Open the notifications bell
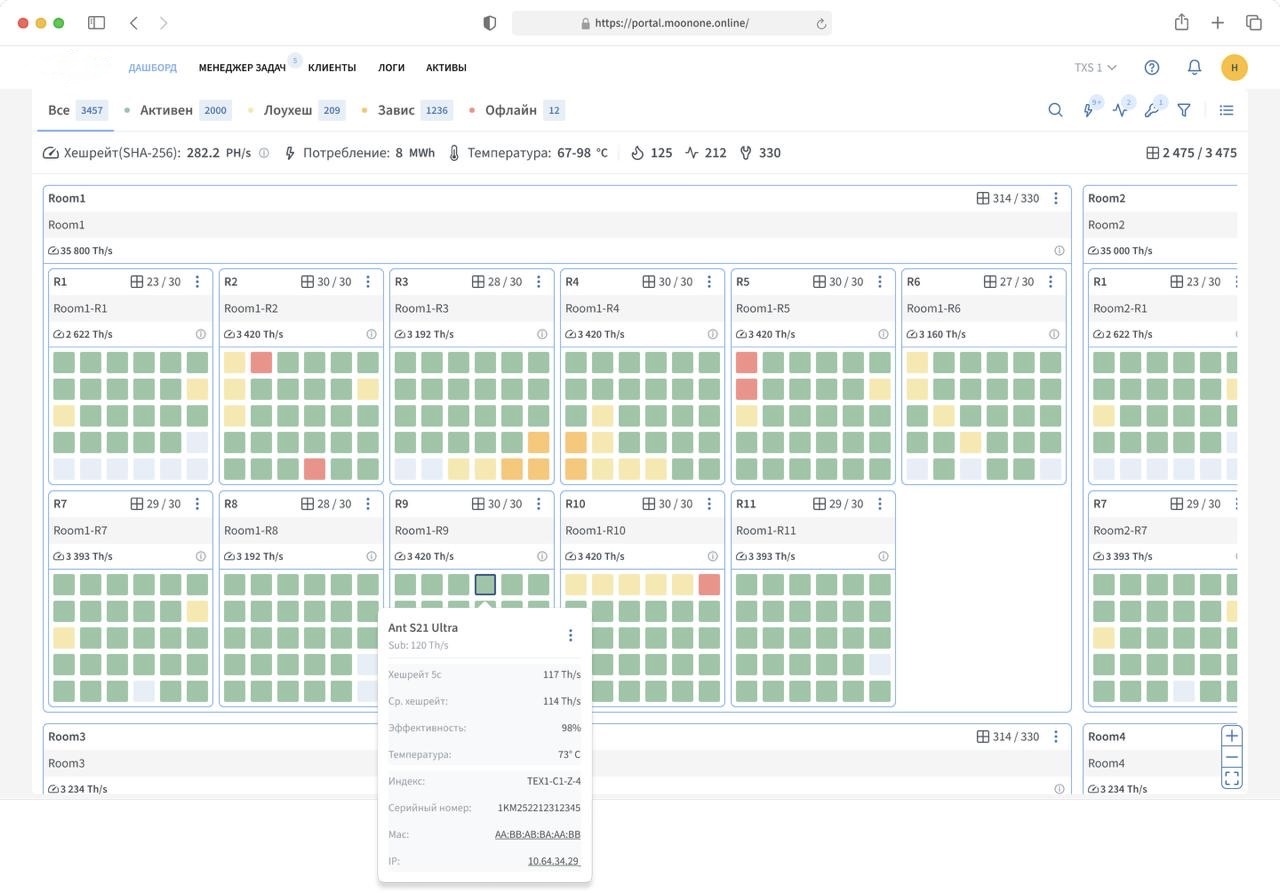Screen dimensions: 1280x893 pyautogui.click(x=1194, y=68)
